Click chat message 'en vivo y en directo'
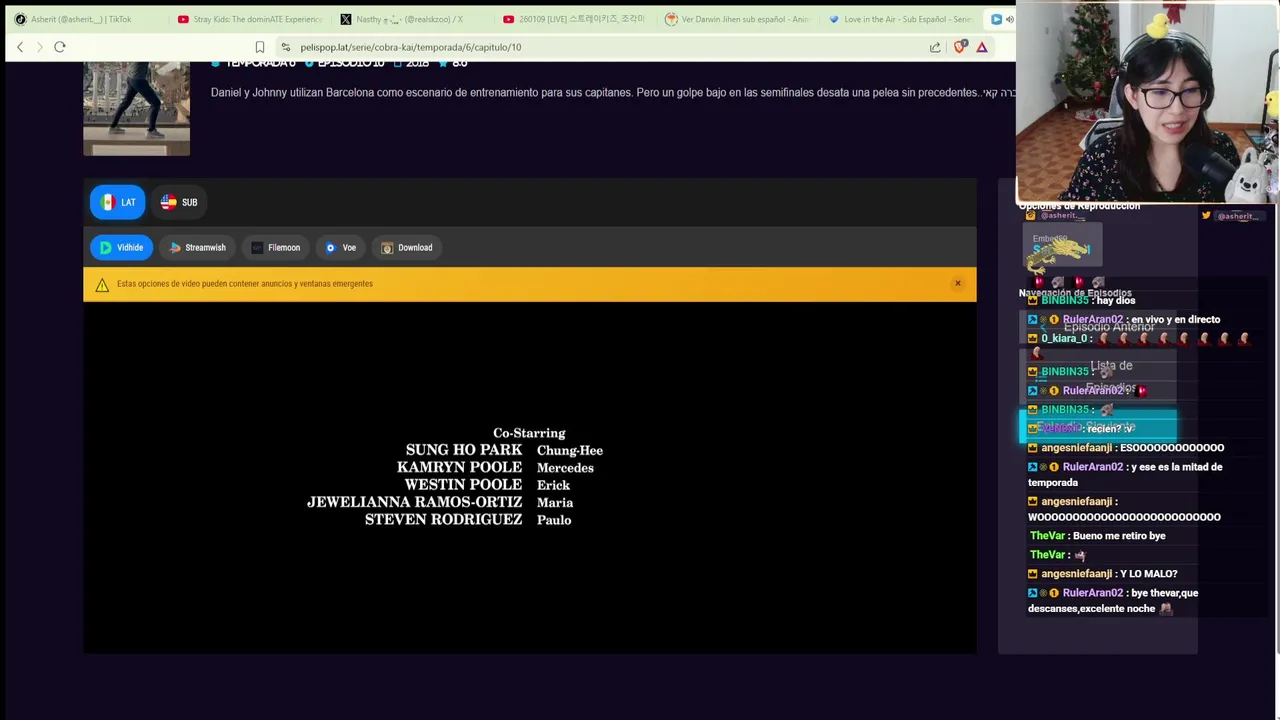 (1175, 320)
